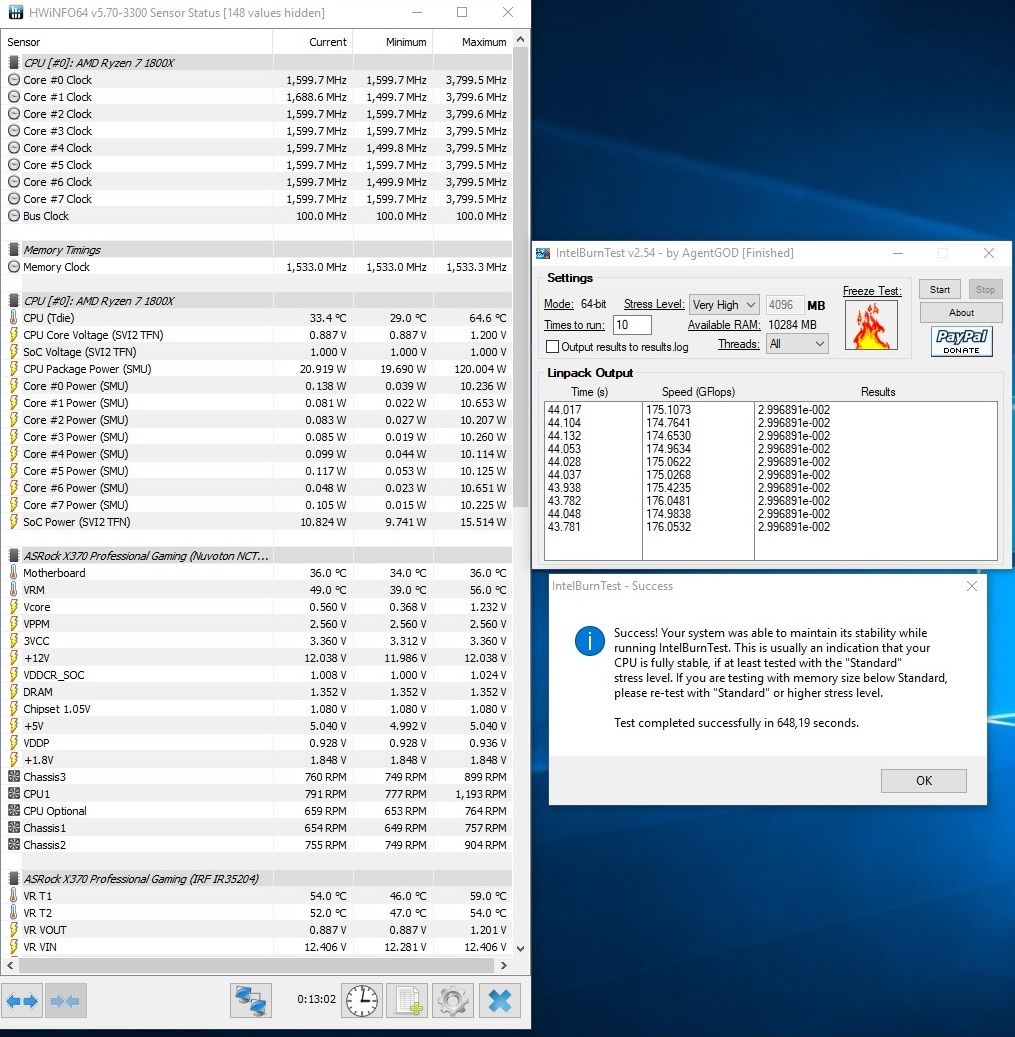This screenshot has height=1037, width=1015.
Task: Click the Linpack time value 44.017
Action: (x=564, y=410)
